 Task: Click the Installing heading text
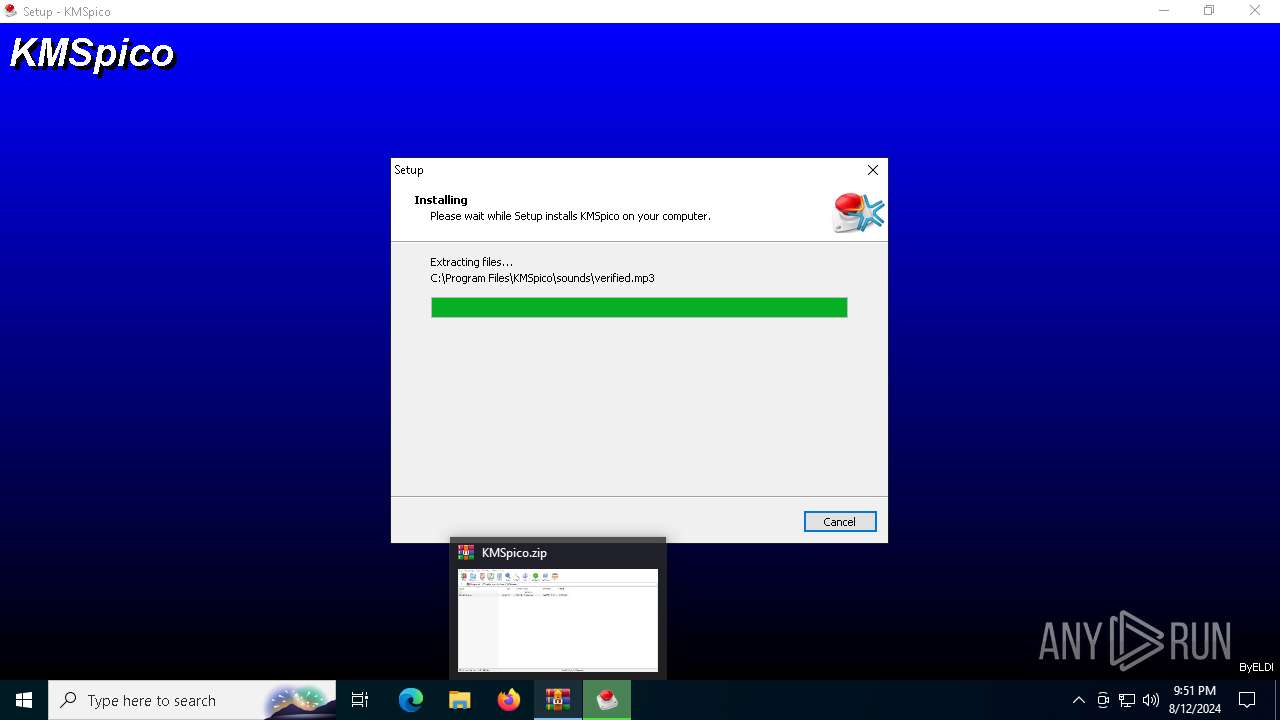coord(441,200)
